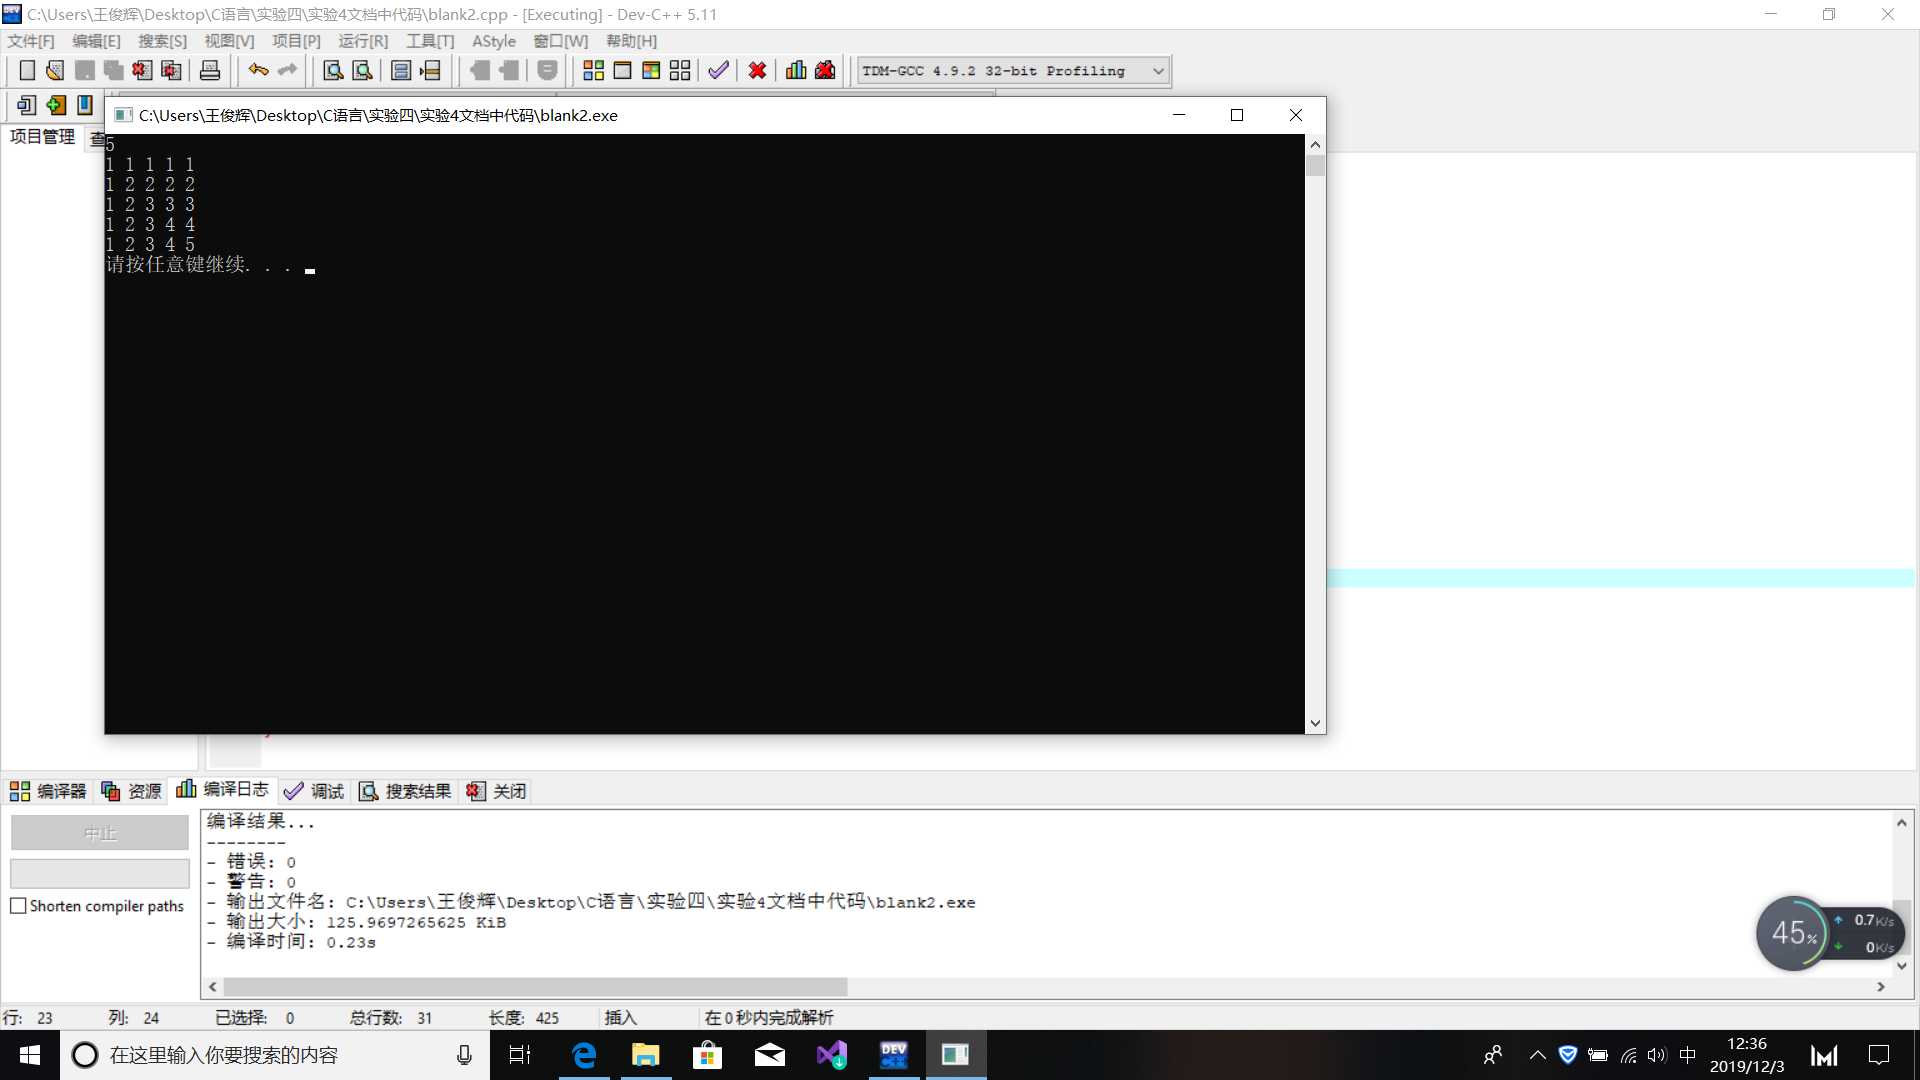Open the 搜索[S] menu
This screenshot has width=1920, height=1080.
pyautogui.click(x=162, y=41)
